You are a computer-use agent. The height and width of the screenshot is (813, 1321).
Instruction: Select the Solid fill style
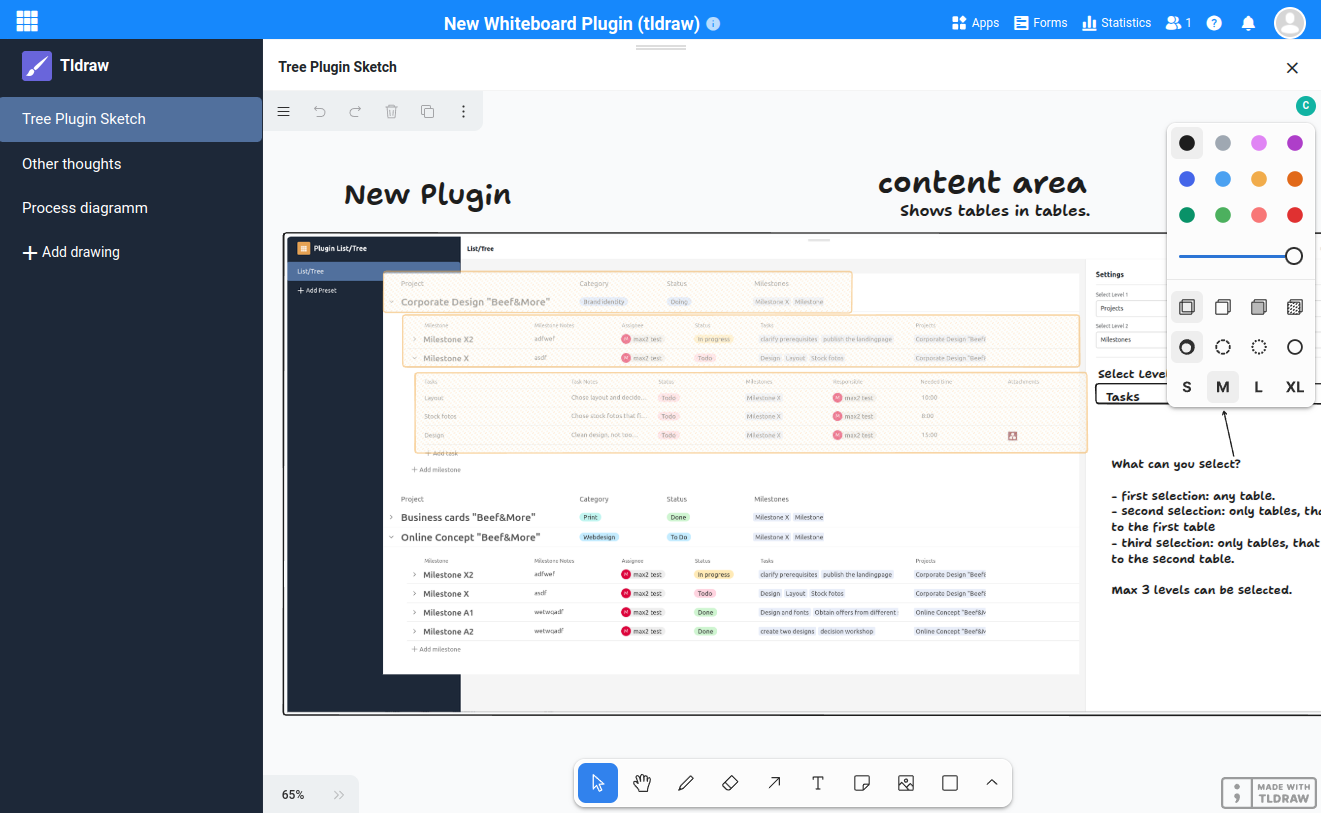tap(1259, 307)
